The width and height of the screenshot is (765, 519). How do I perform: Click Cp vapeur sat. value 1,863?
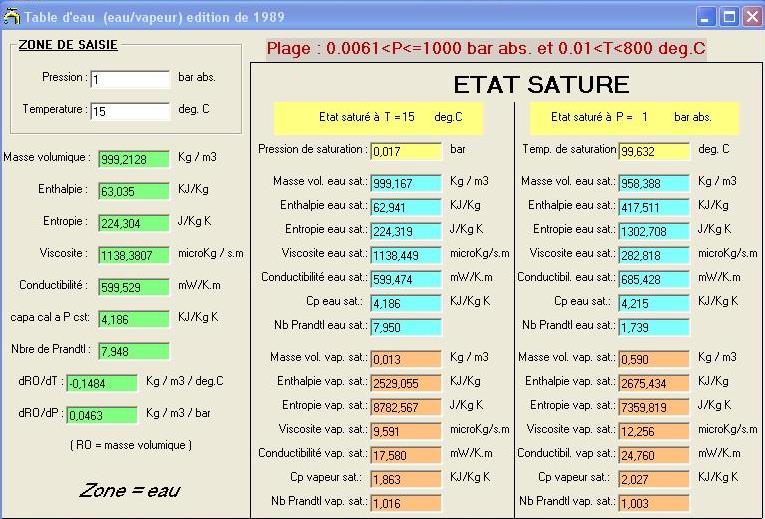click(406, 479)
